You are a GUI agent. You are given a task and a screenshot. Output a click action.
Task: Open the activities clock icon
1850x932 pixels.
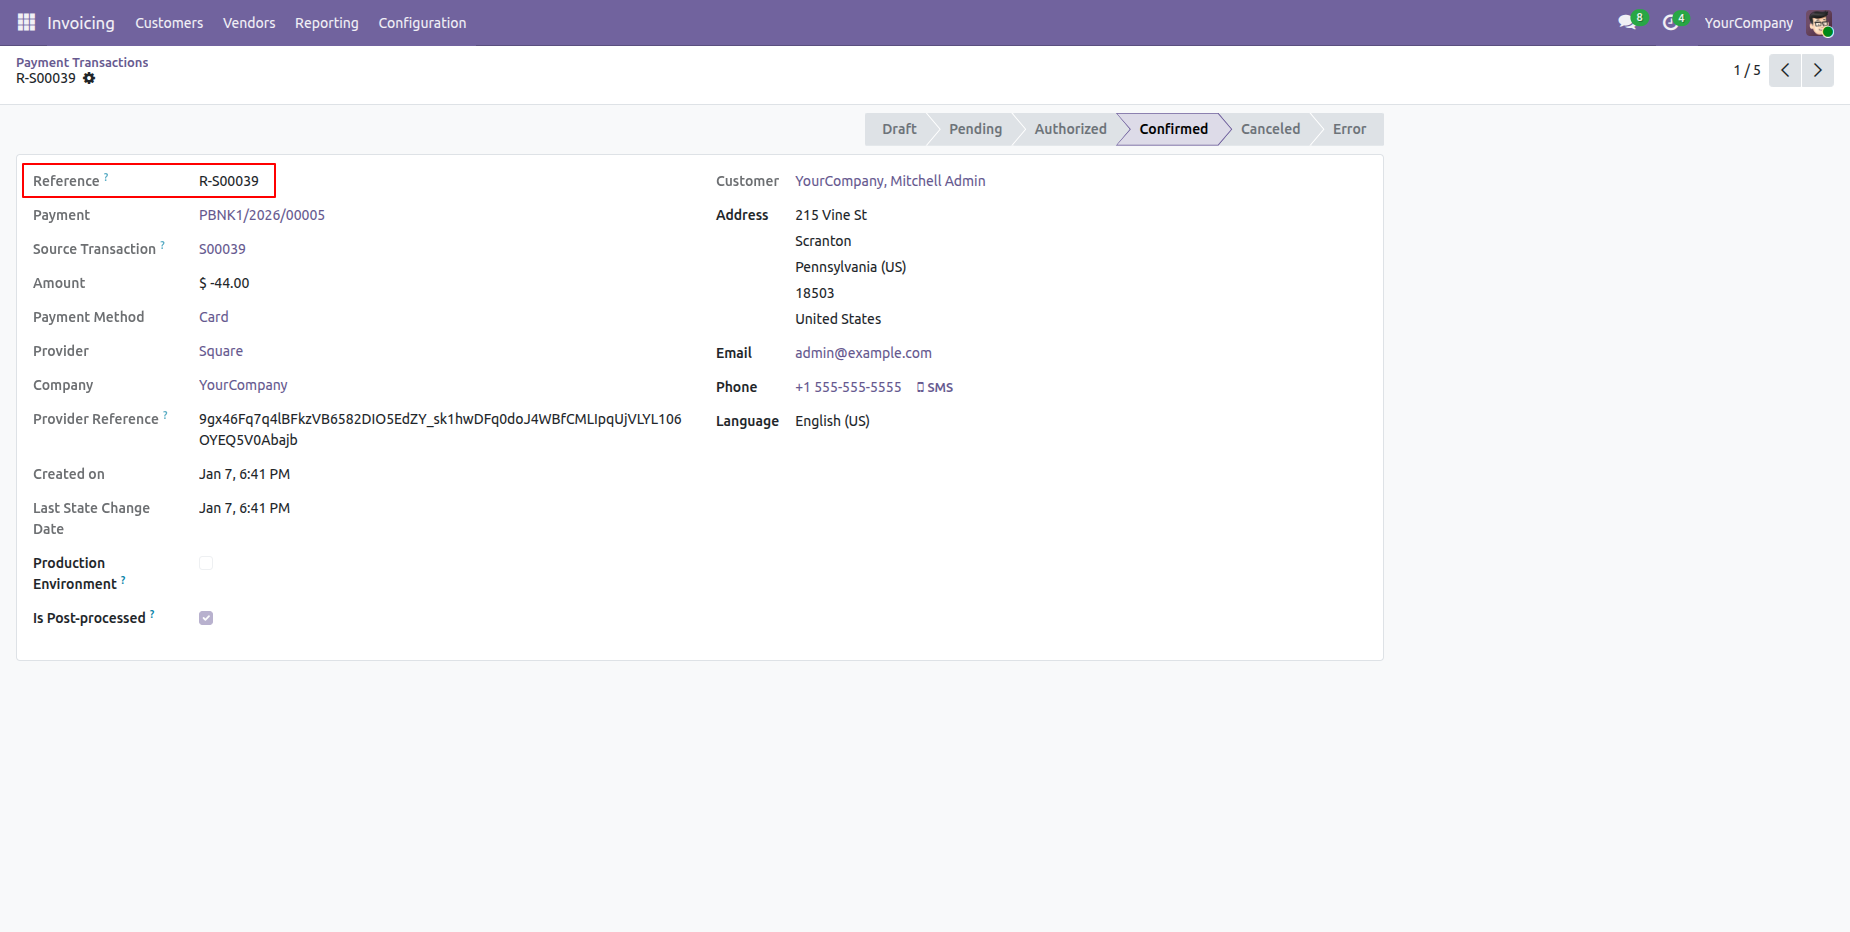coord(1670,22)
